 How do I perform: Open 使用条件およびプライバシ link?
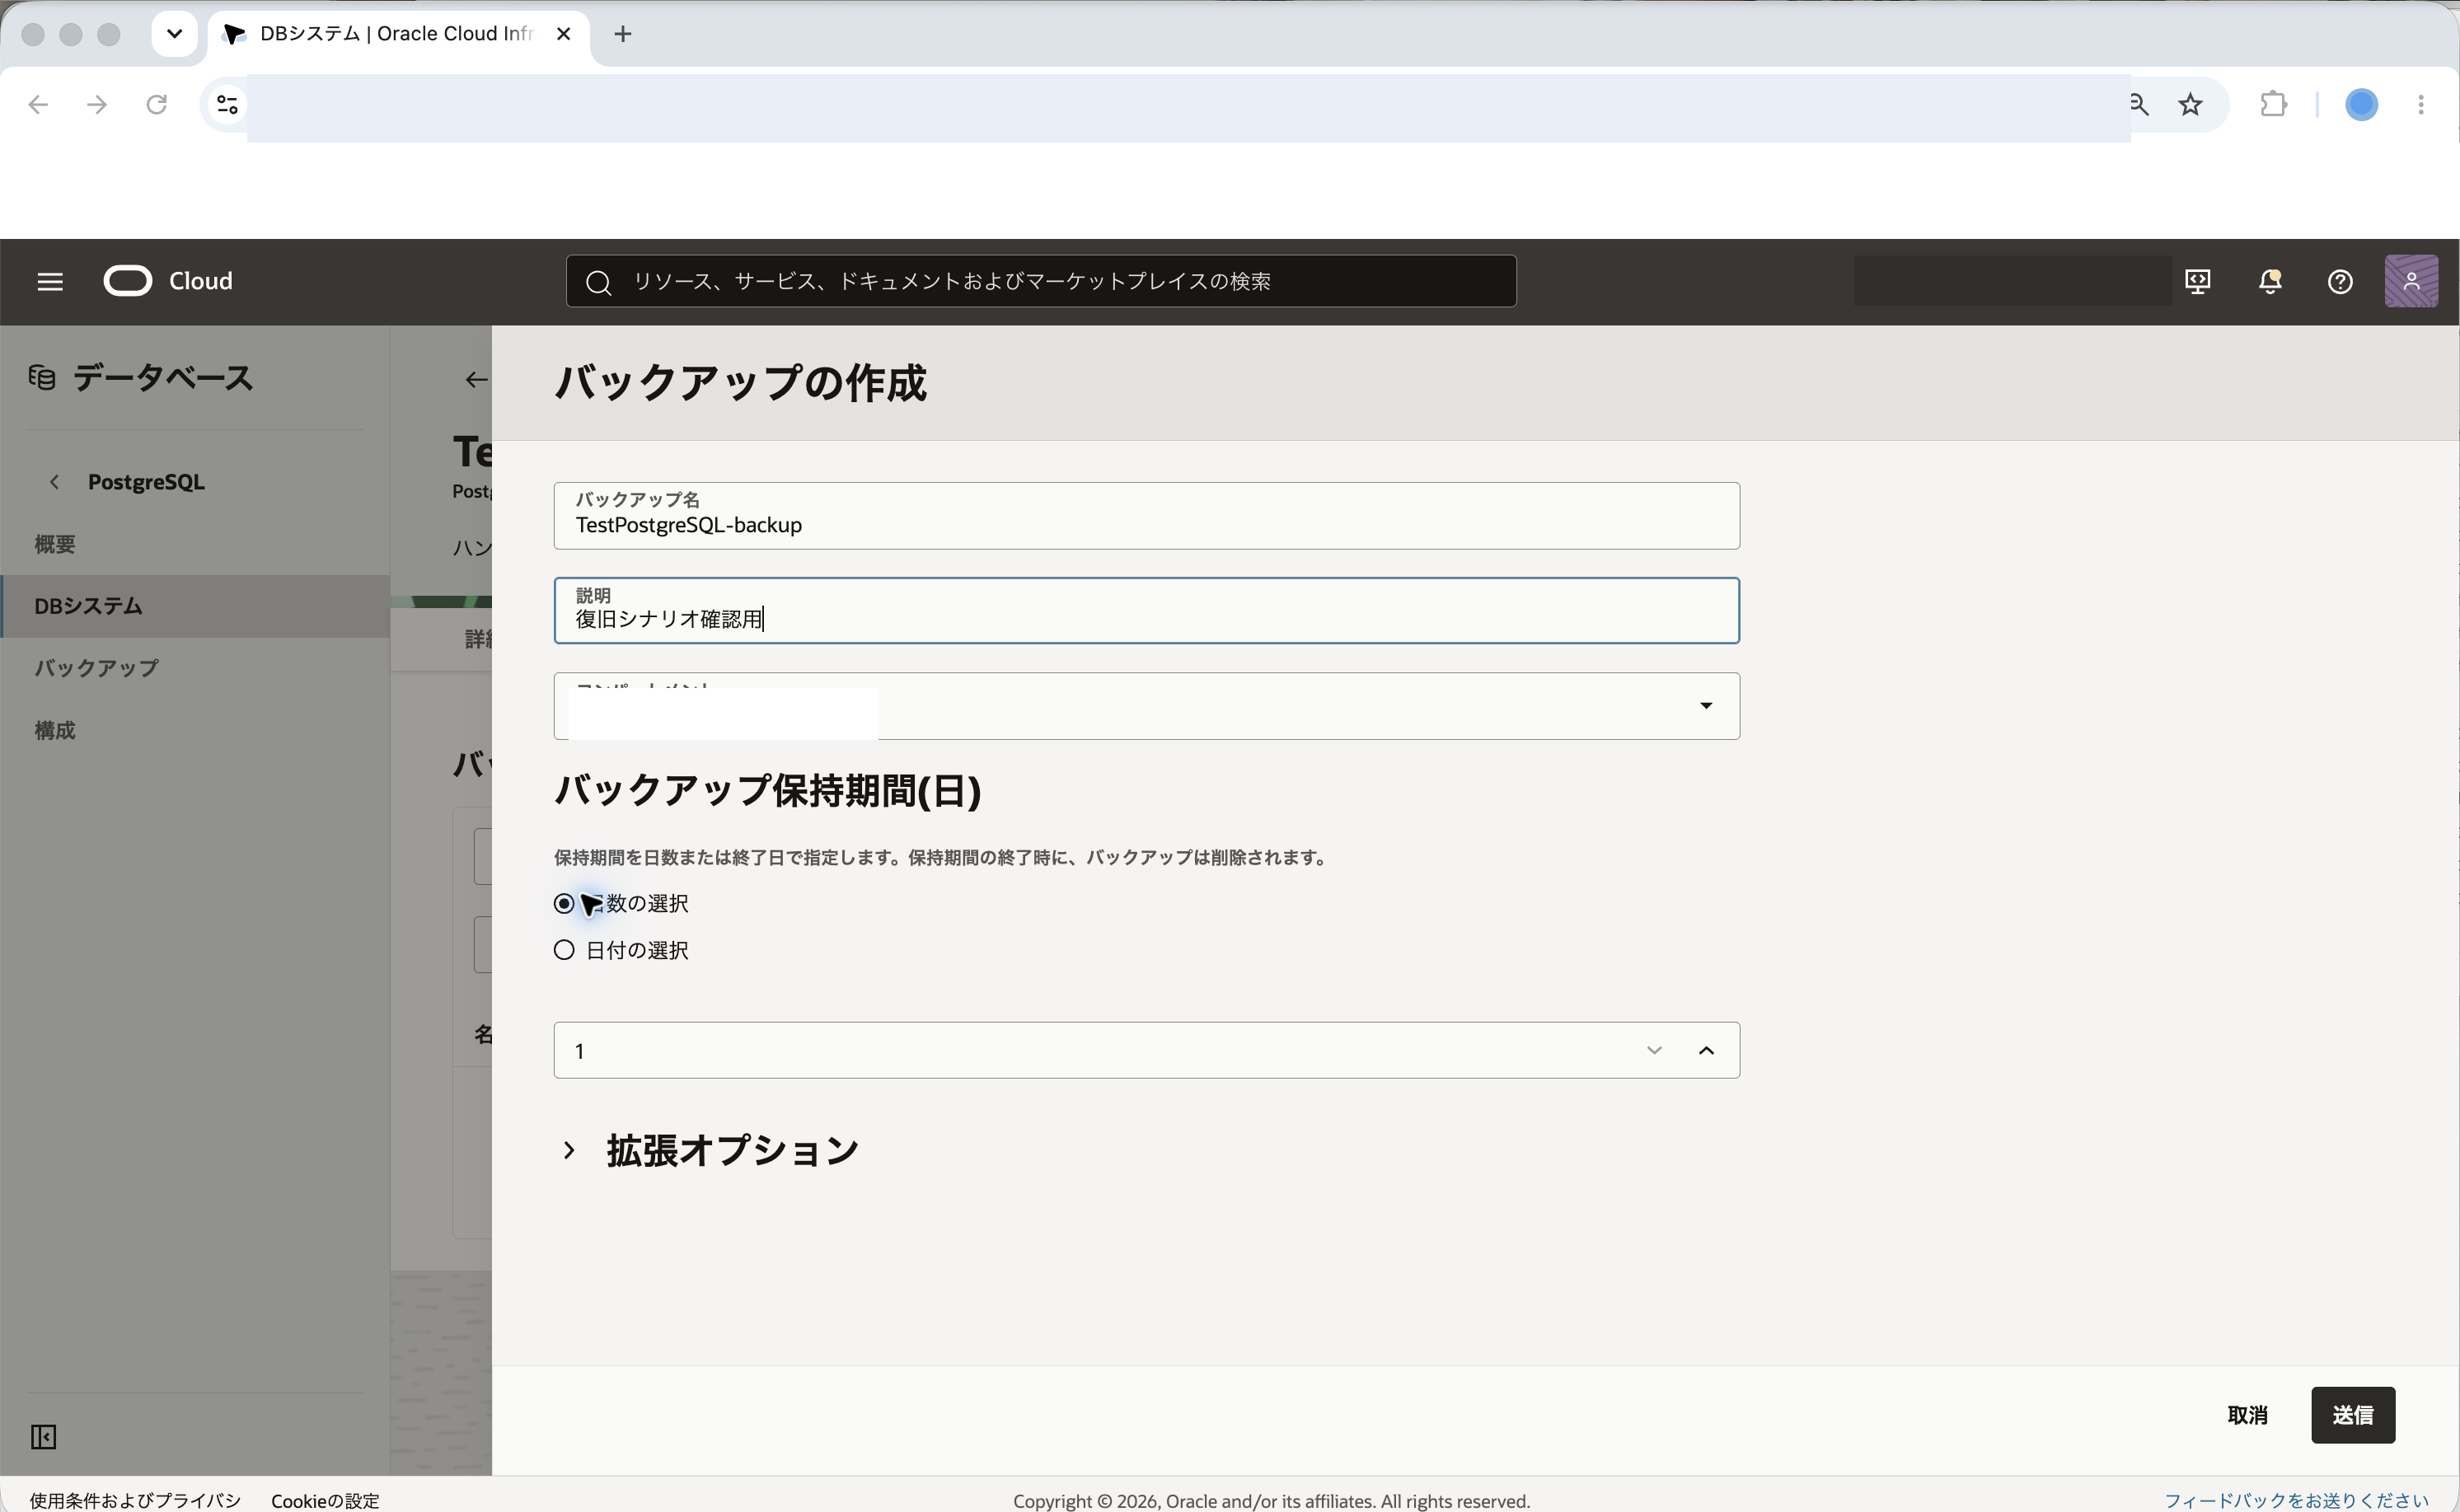coord(135,1501)
